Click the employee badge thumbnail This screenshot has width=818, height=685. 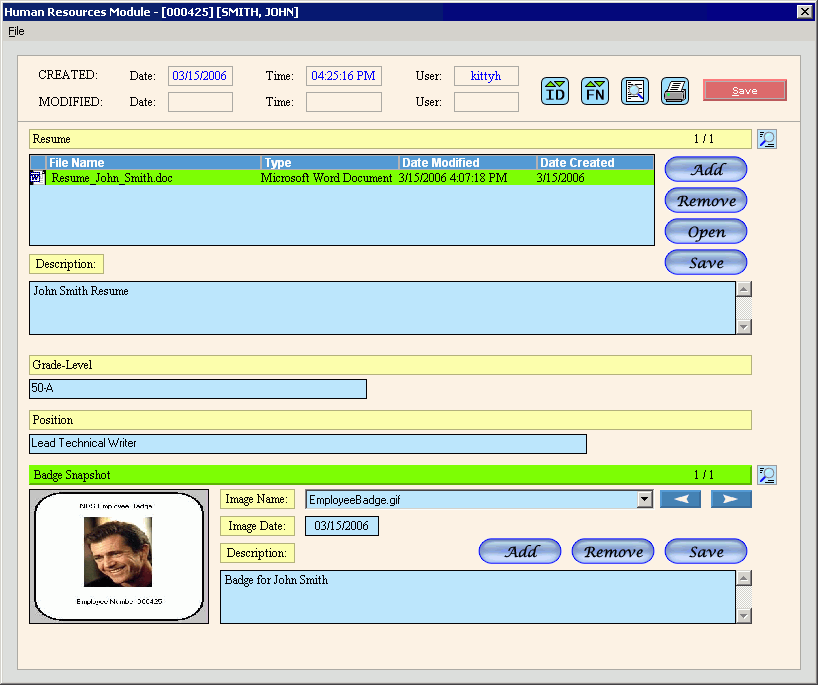click(x=119, y=557)
